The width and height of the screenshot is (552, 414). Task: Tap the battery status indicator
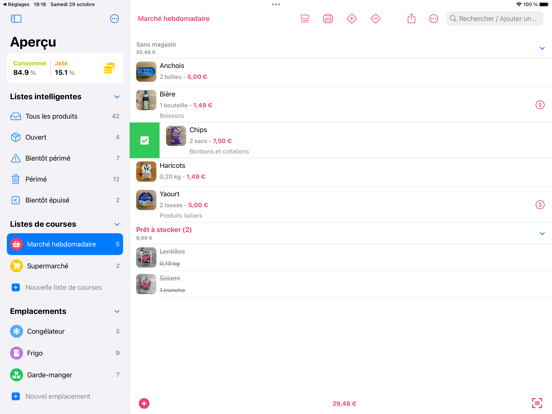[x=544, y=4]
